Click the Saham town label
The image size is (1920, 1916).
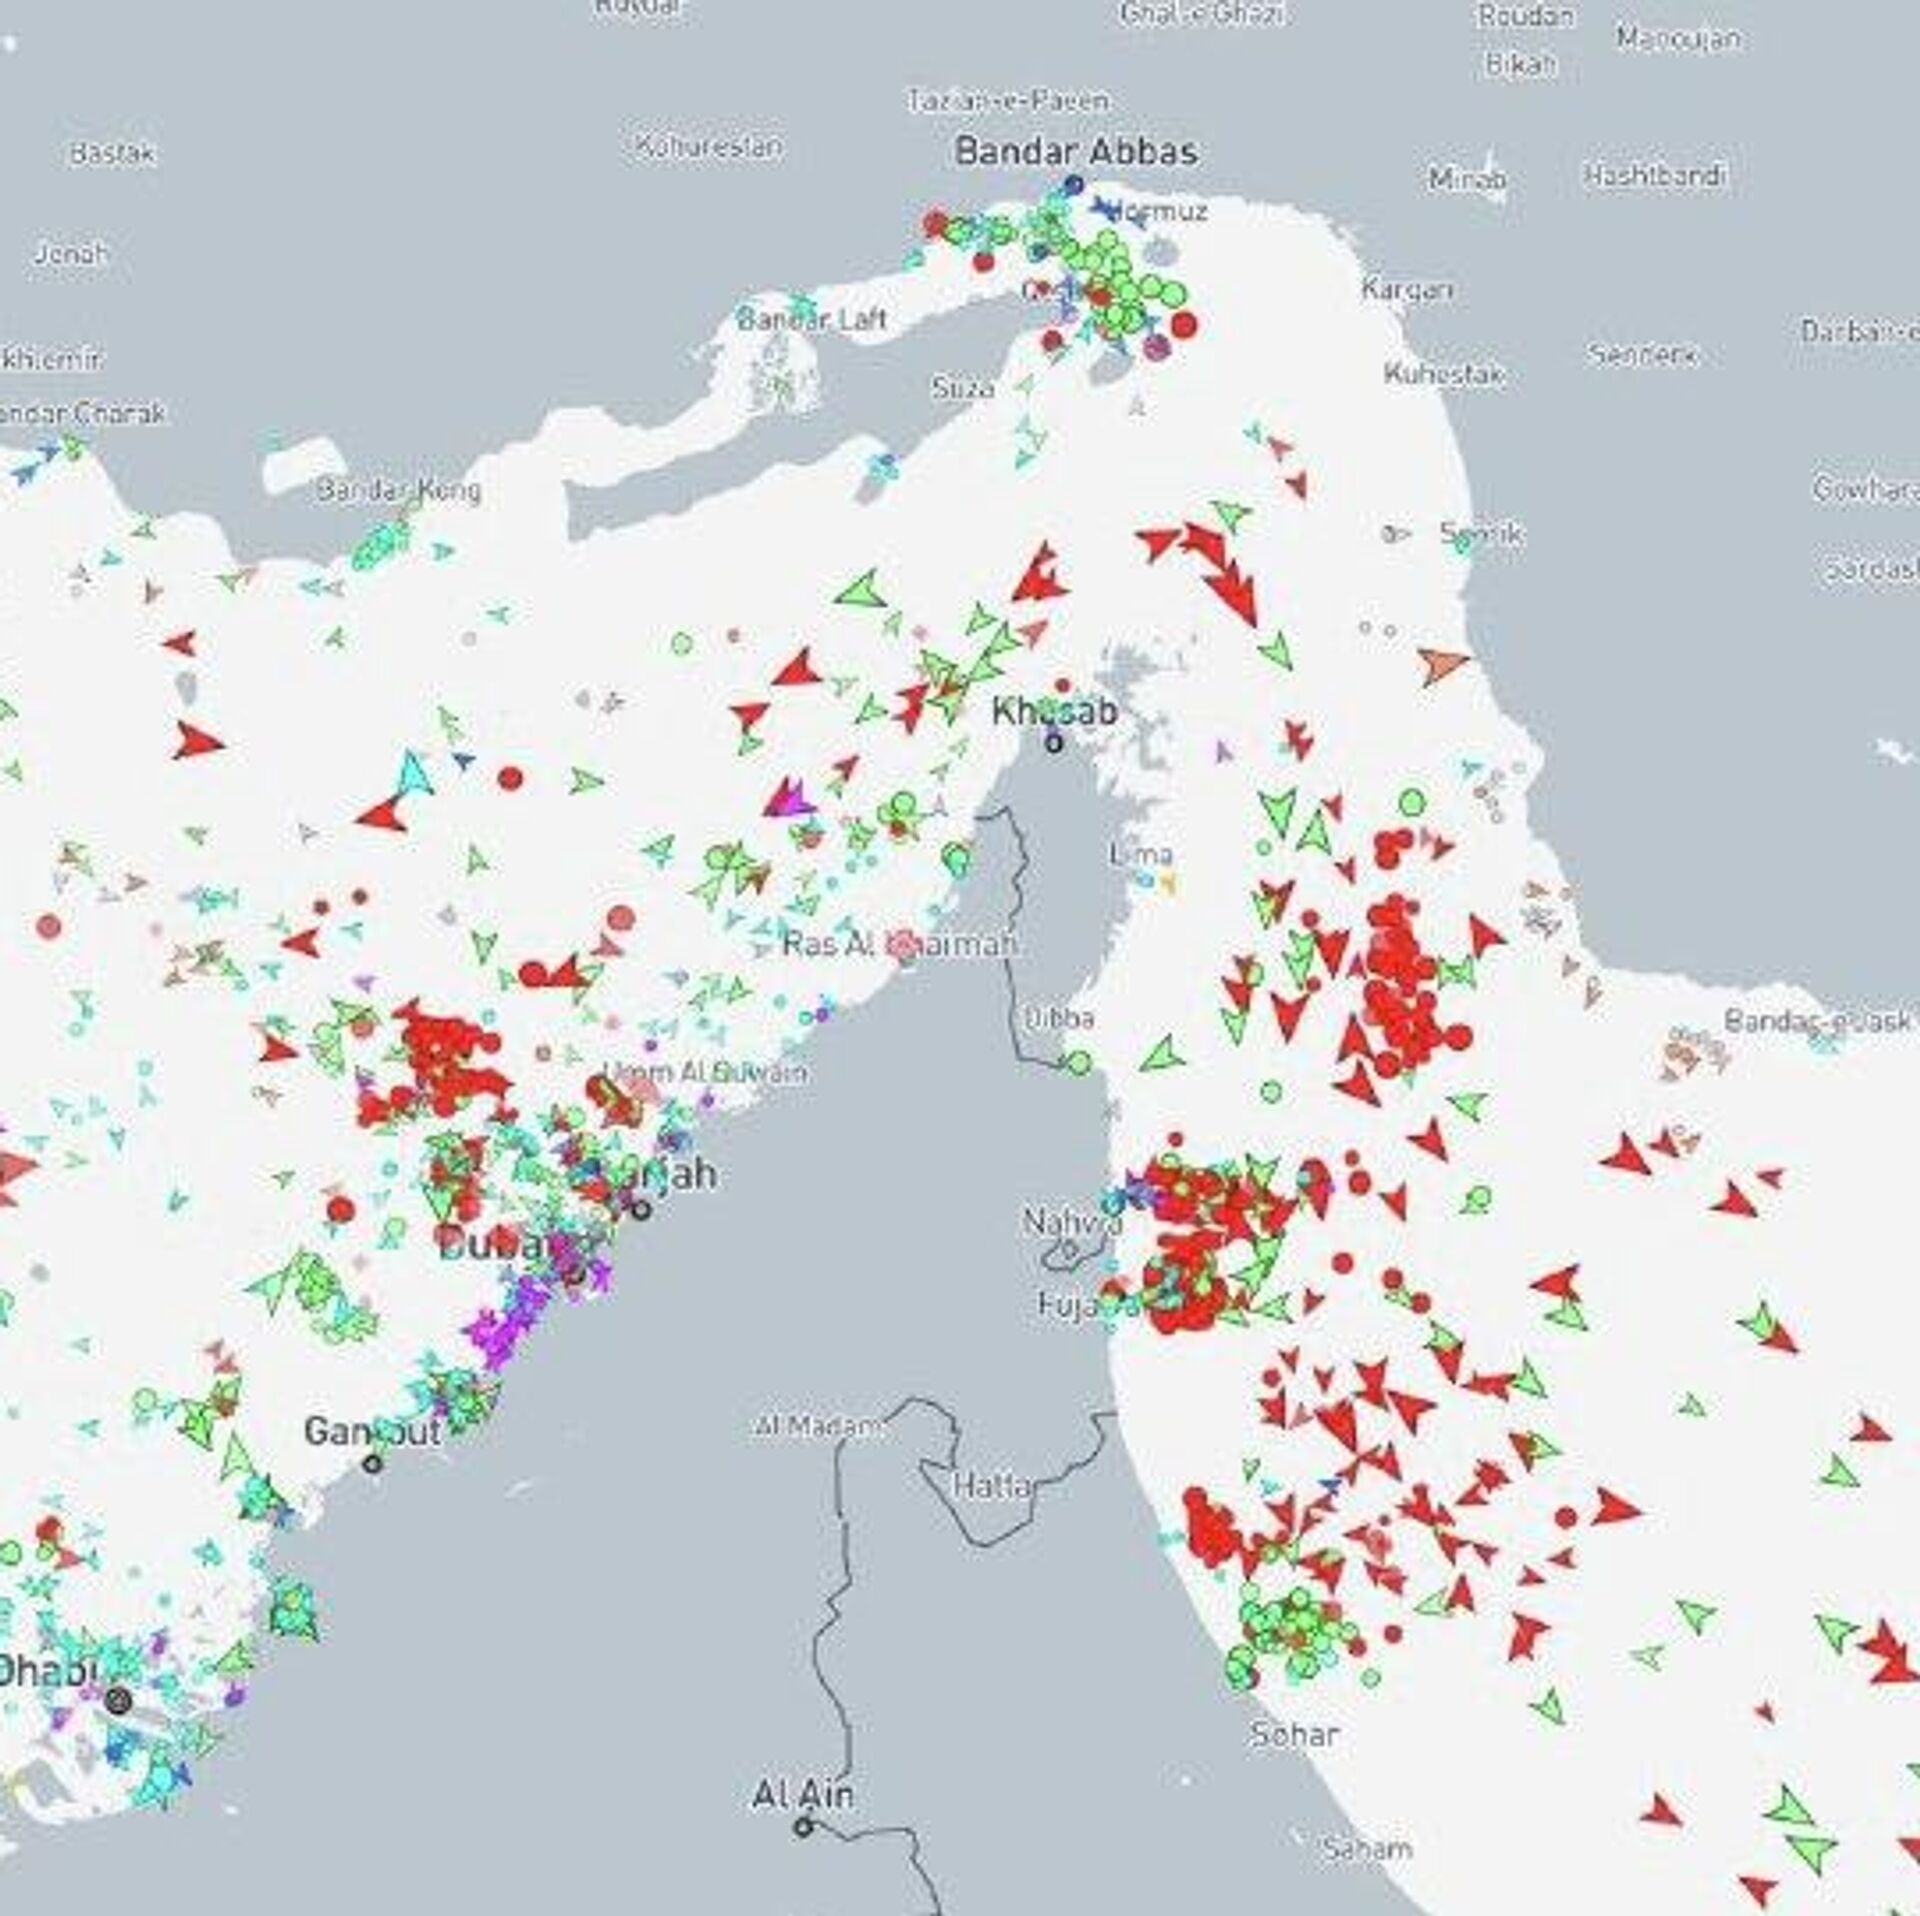1367,1849
